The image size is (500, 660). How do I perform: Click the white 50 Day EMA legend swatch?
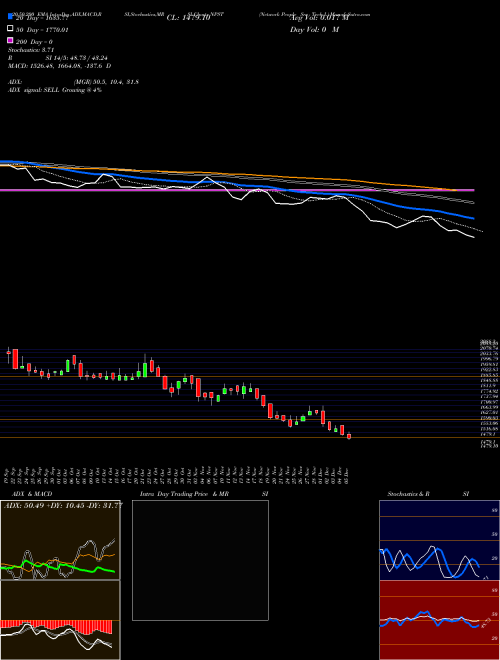(11, 29)
